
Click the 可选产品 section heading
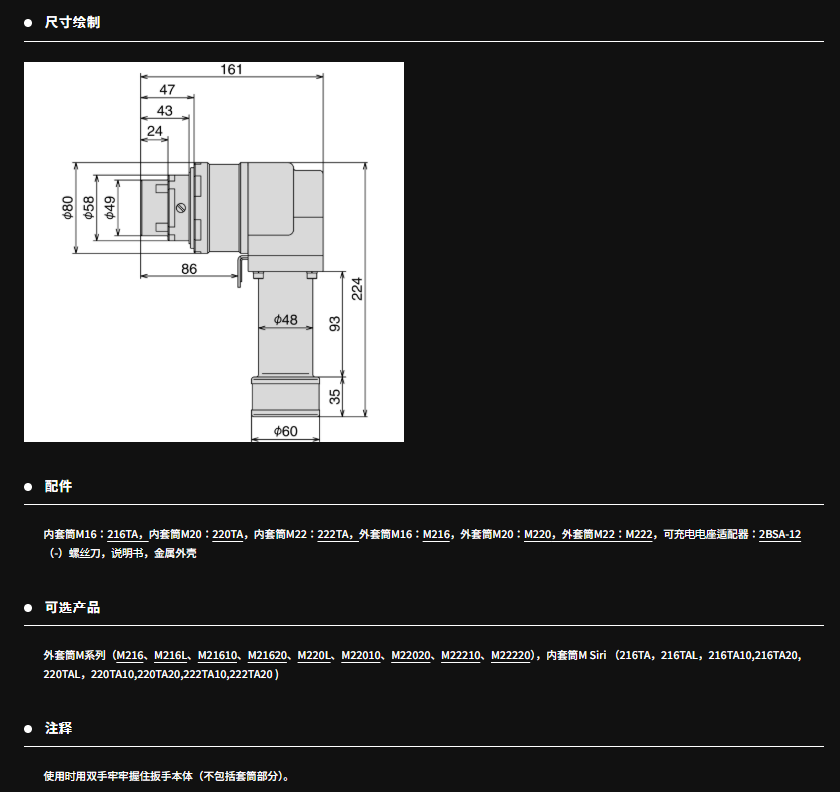pyautogui.click(x=72, y=607)
